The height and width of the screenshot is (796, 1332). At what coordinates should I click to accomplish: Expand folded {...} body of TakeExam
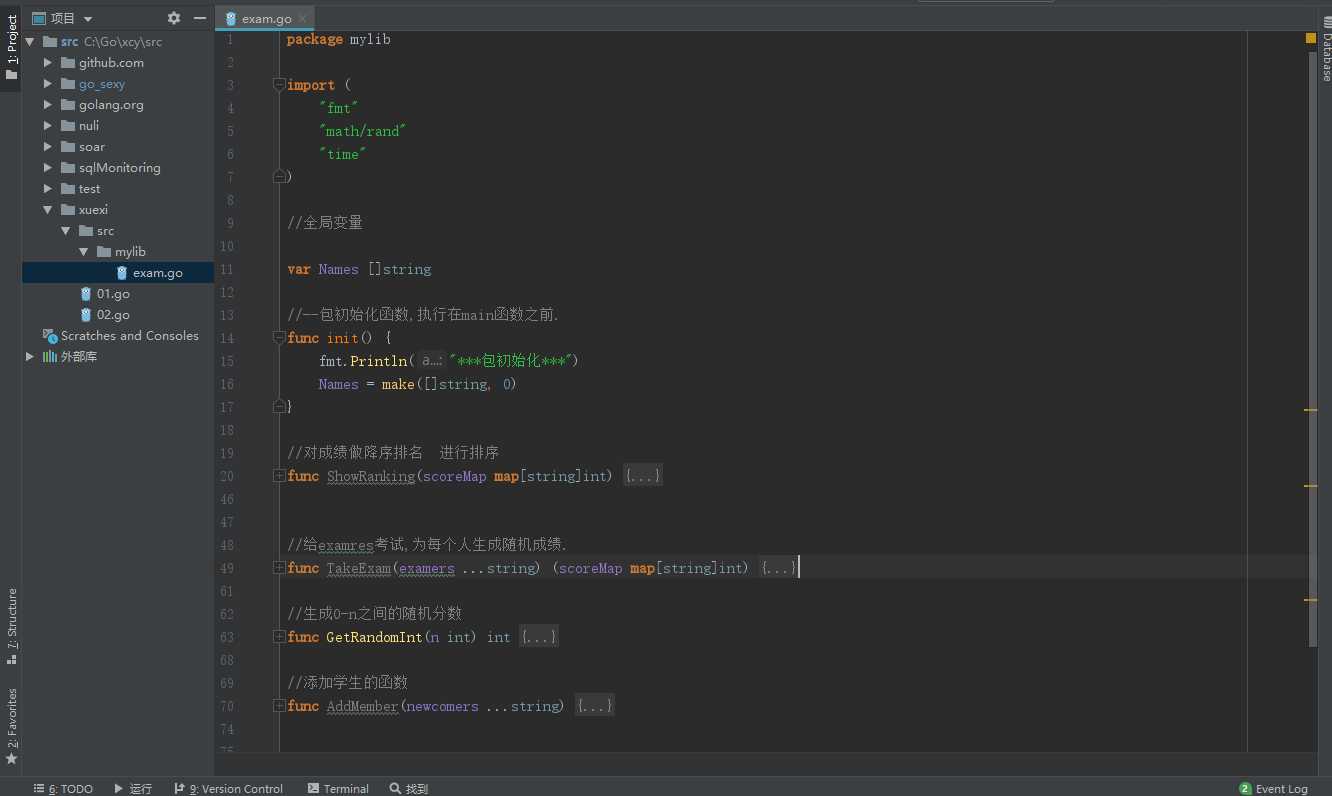point(779,568)
